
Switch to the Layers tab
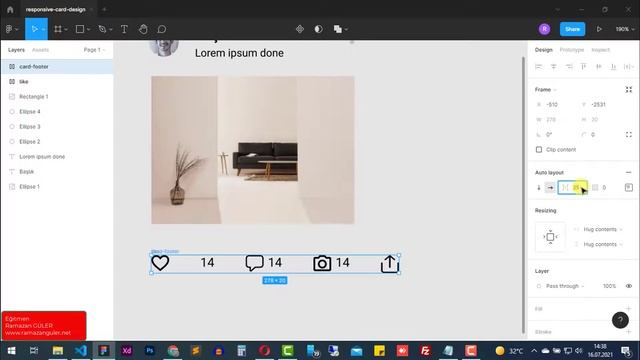point(16,50)
